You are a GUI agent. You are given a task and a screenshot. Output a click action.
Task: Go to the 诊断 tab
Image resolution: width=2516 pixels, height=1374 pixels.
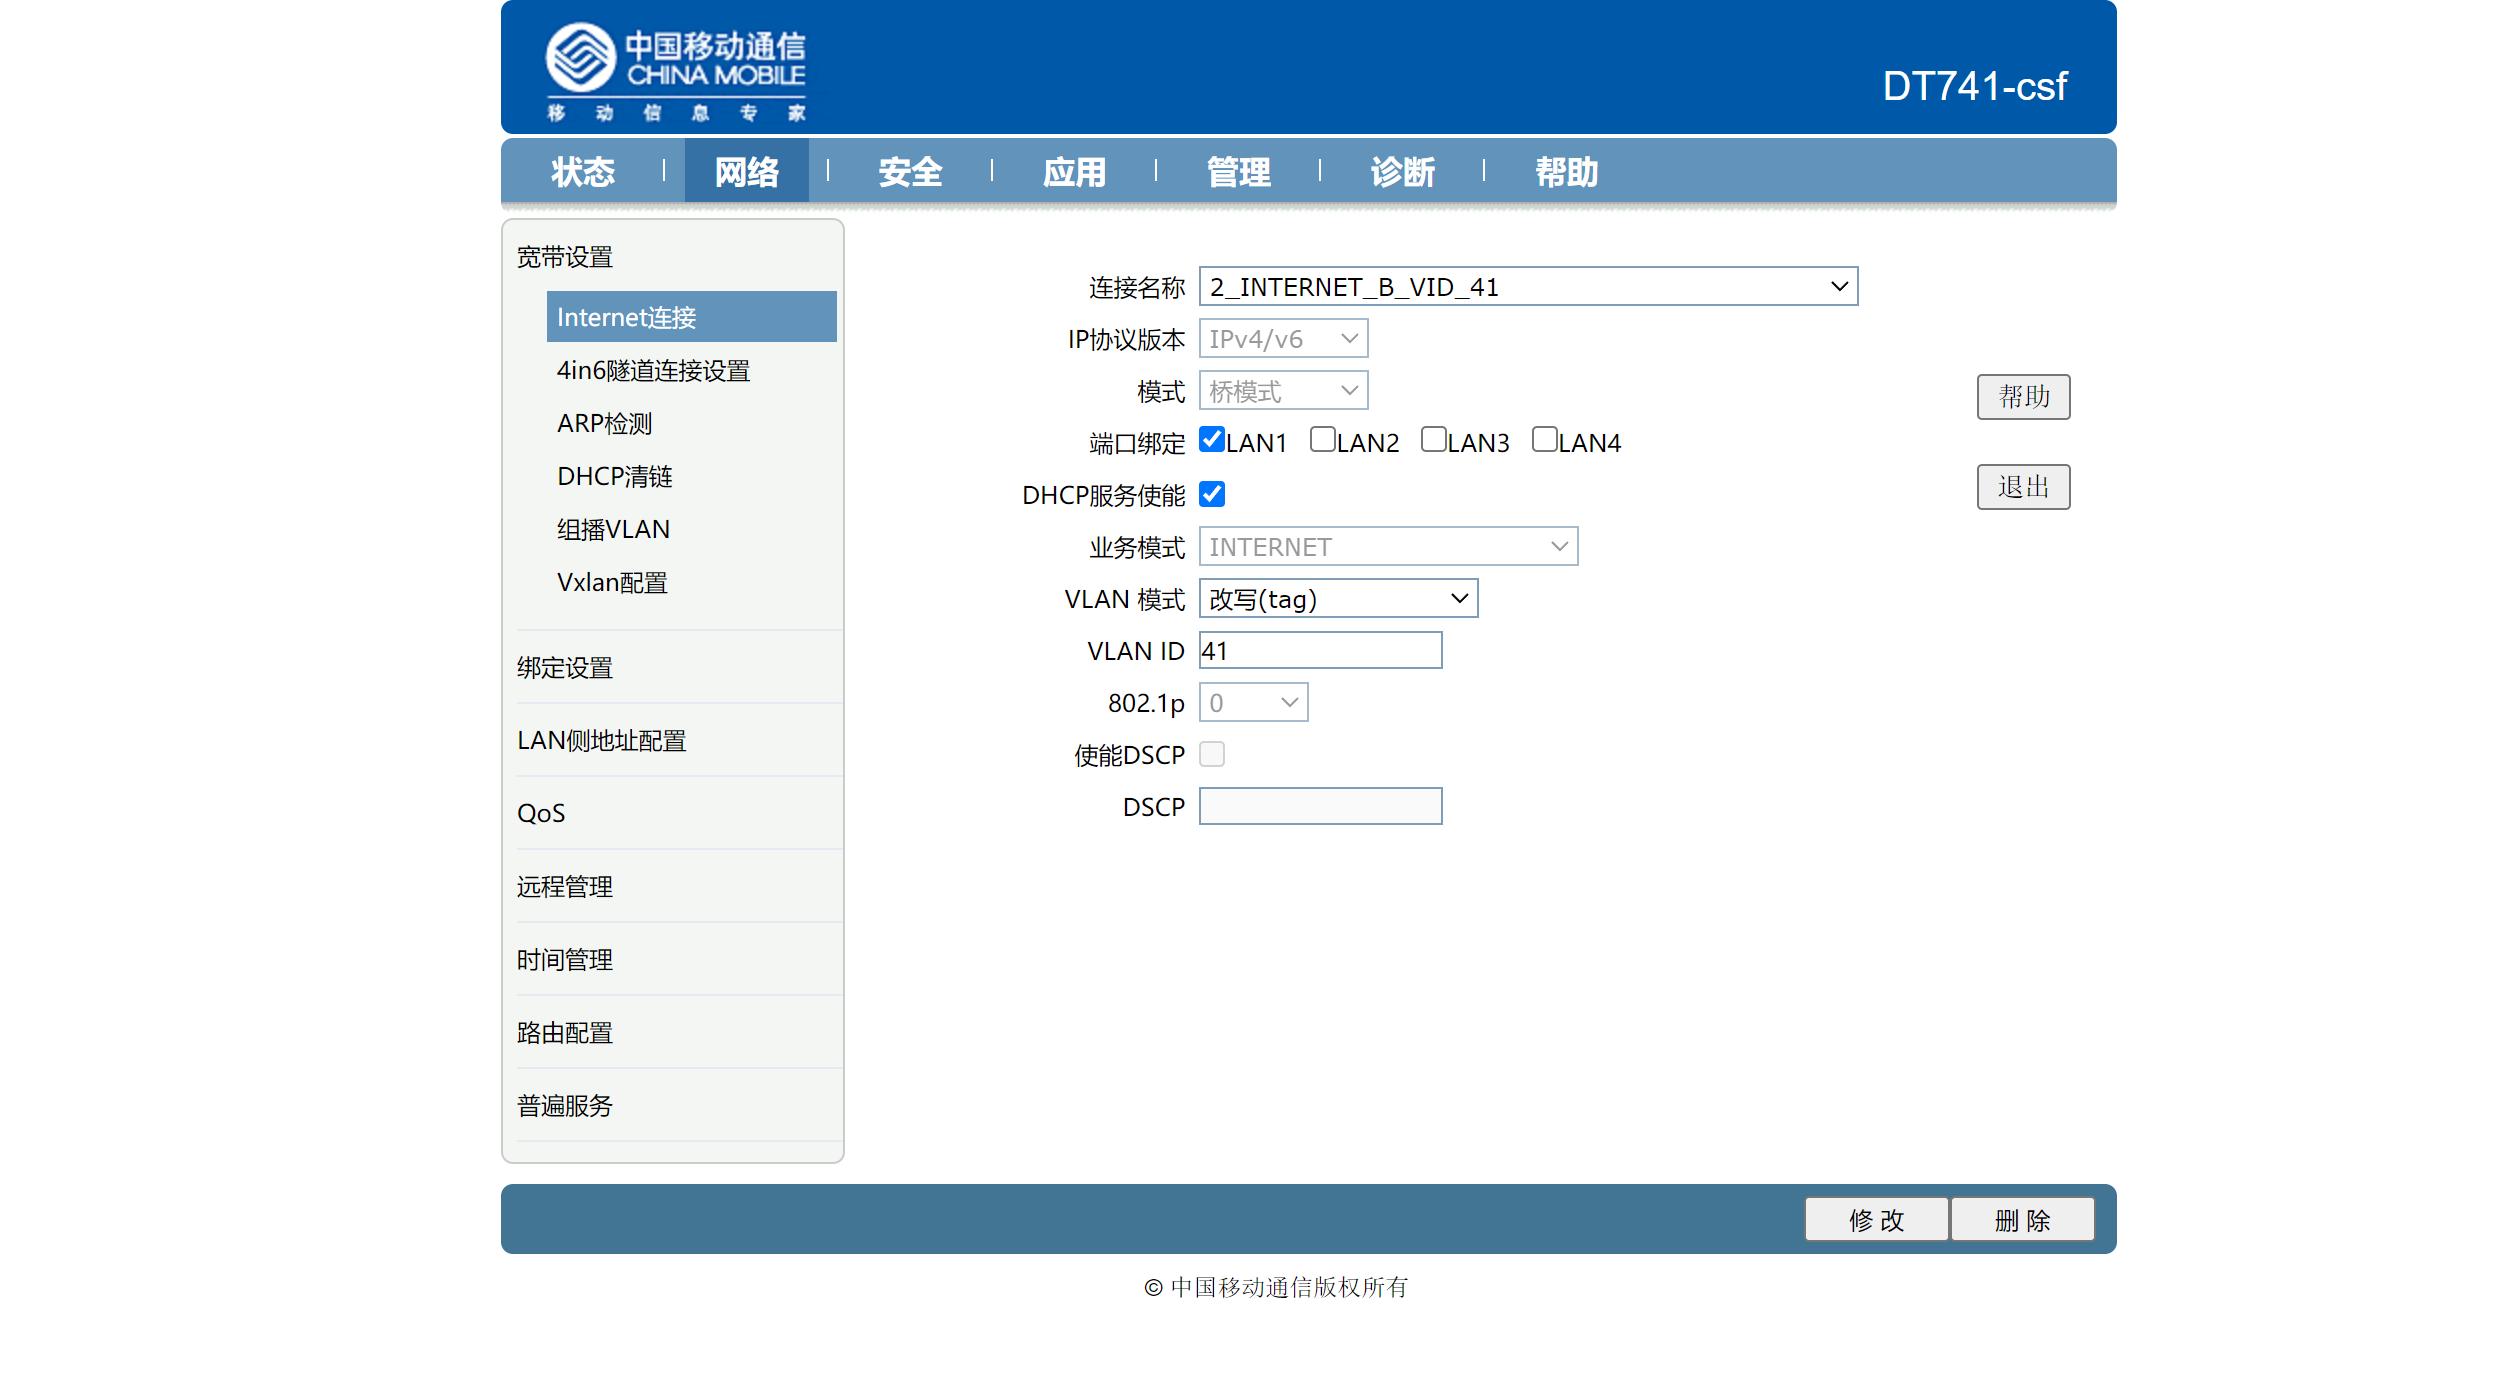pyautogui.click(x=1402, y=172)
